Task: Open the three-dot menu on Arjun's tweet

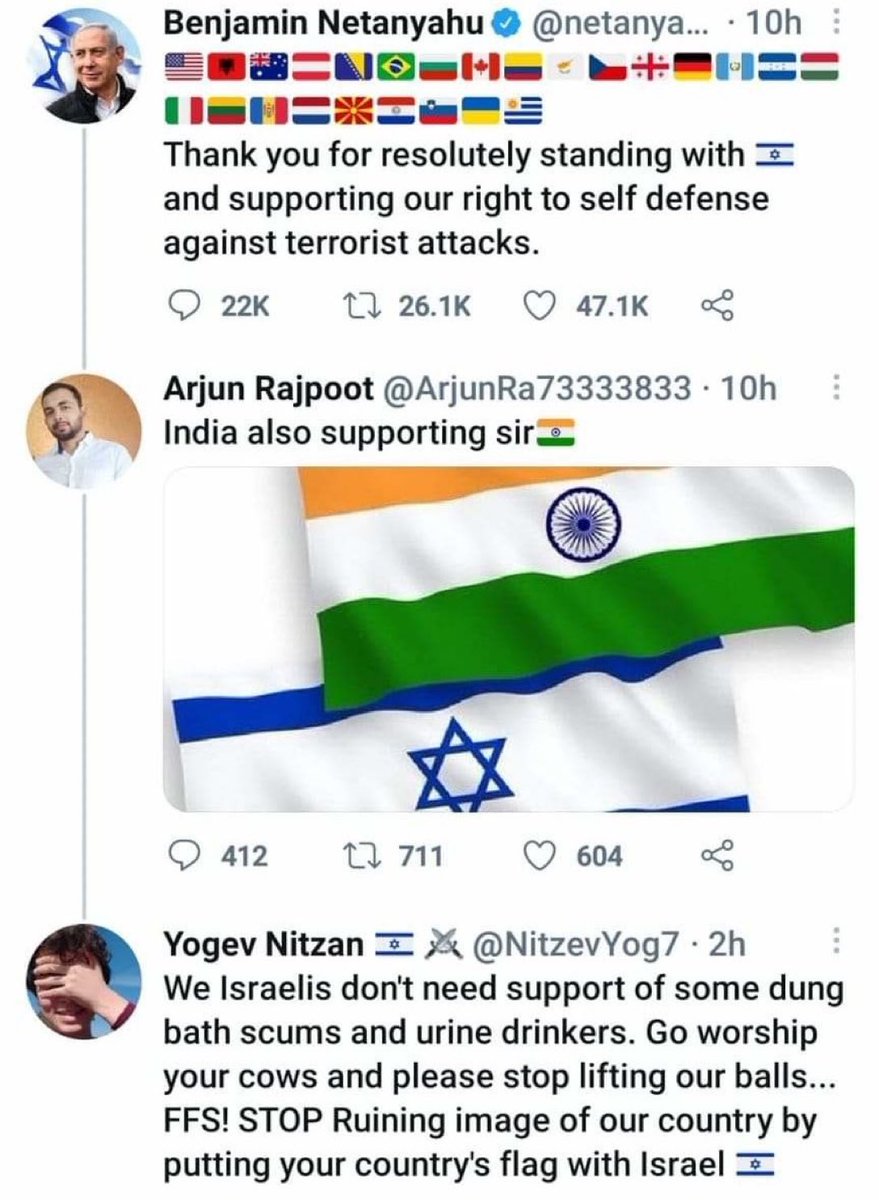Action: [x=838, y=389]
